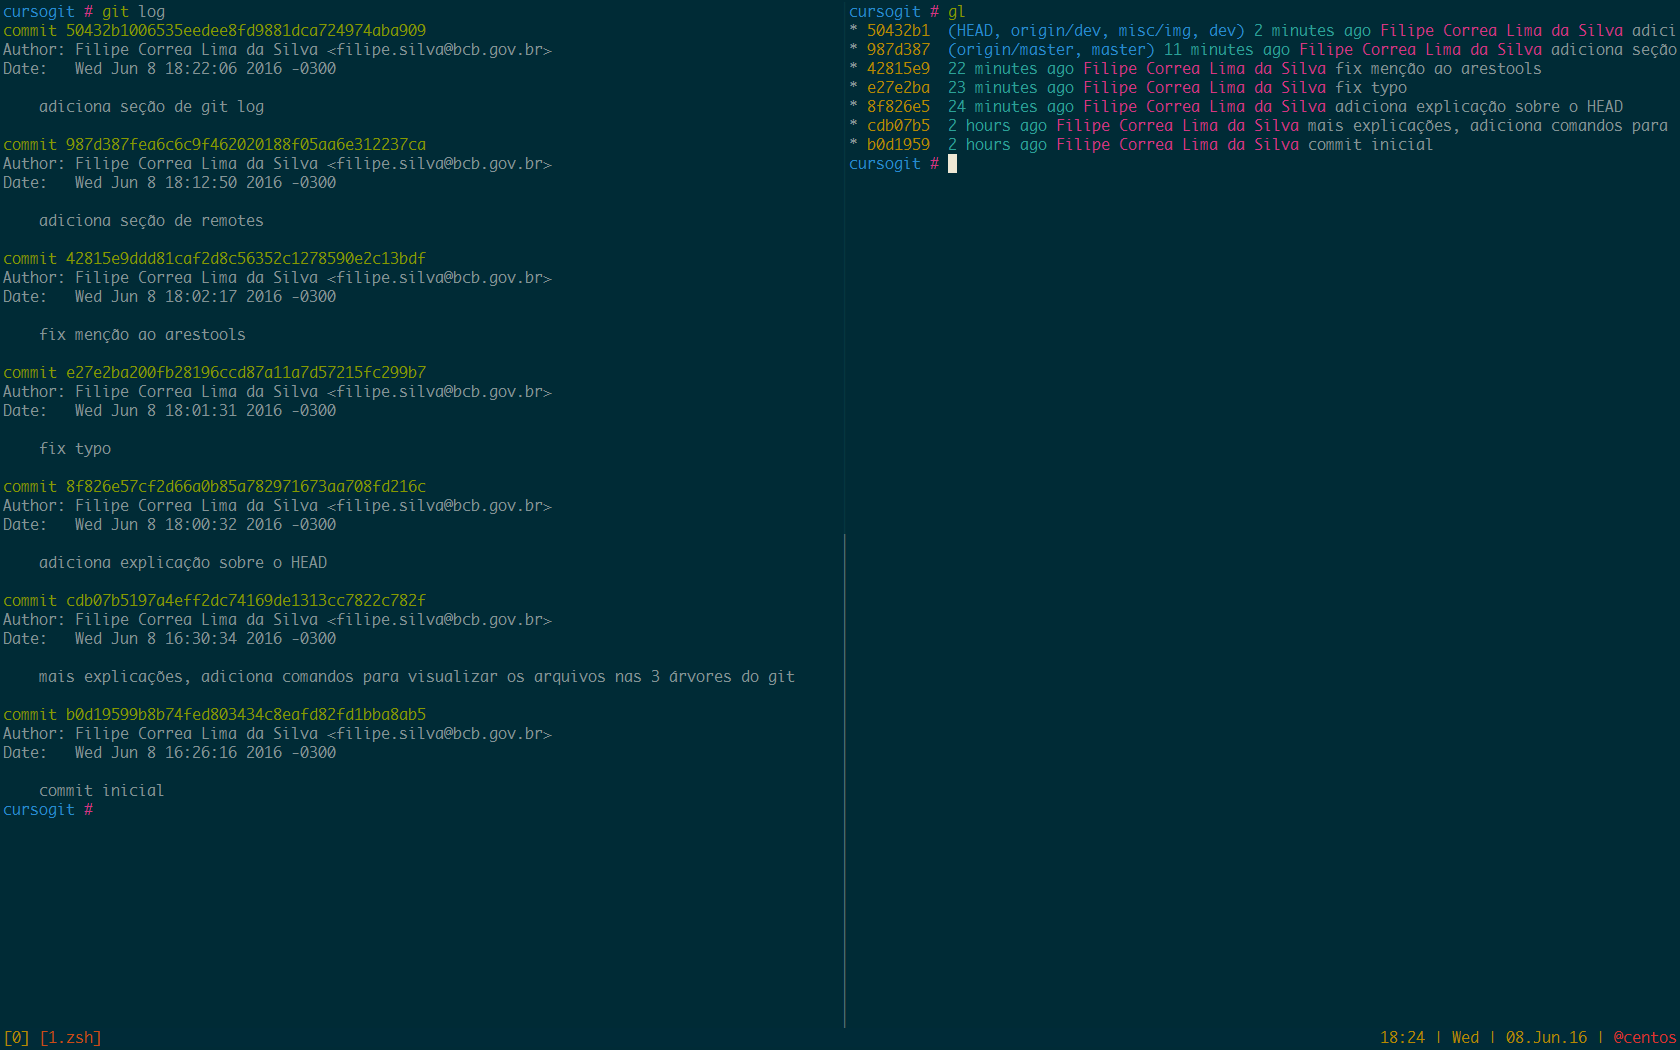Click the clock '18:24' in status bar
Image resolution: width=1680 pixels, height=1050 pixels.
(1402, 1038)
